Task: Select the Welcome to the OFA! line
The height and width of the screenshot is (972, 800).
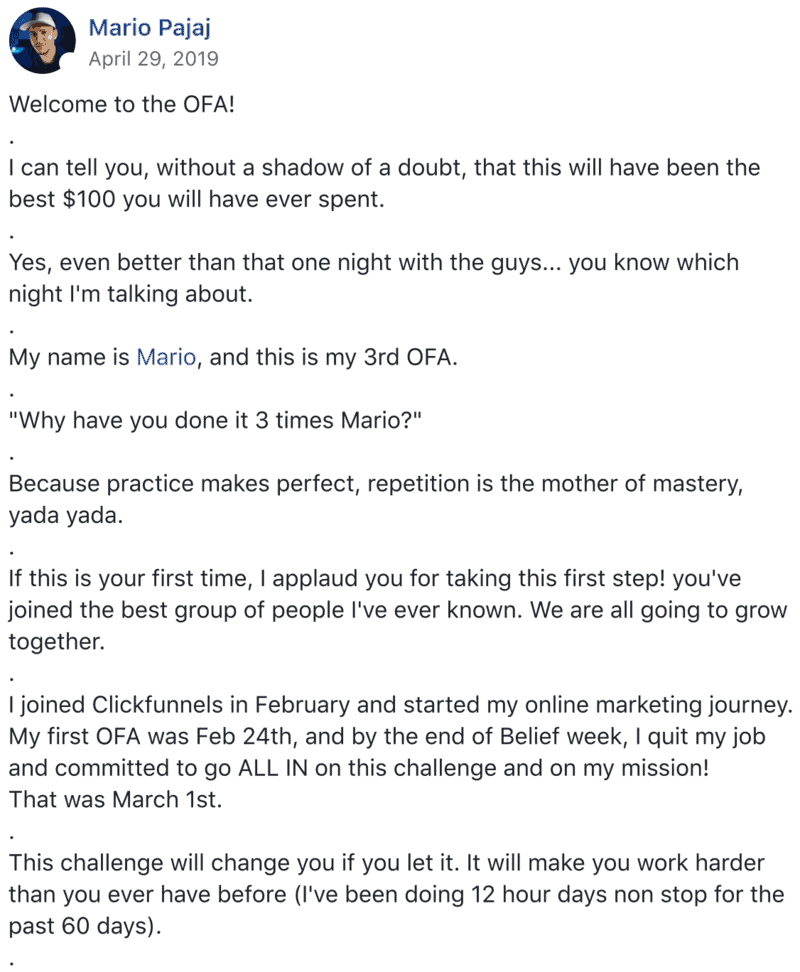Action: 122,104
